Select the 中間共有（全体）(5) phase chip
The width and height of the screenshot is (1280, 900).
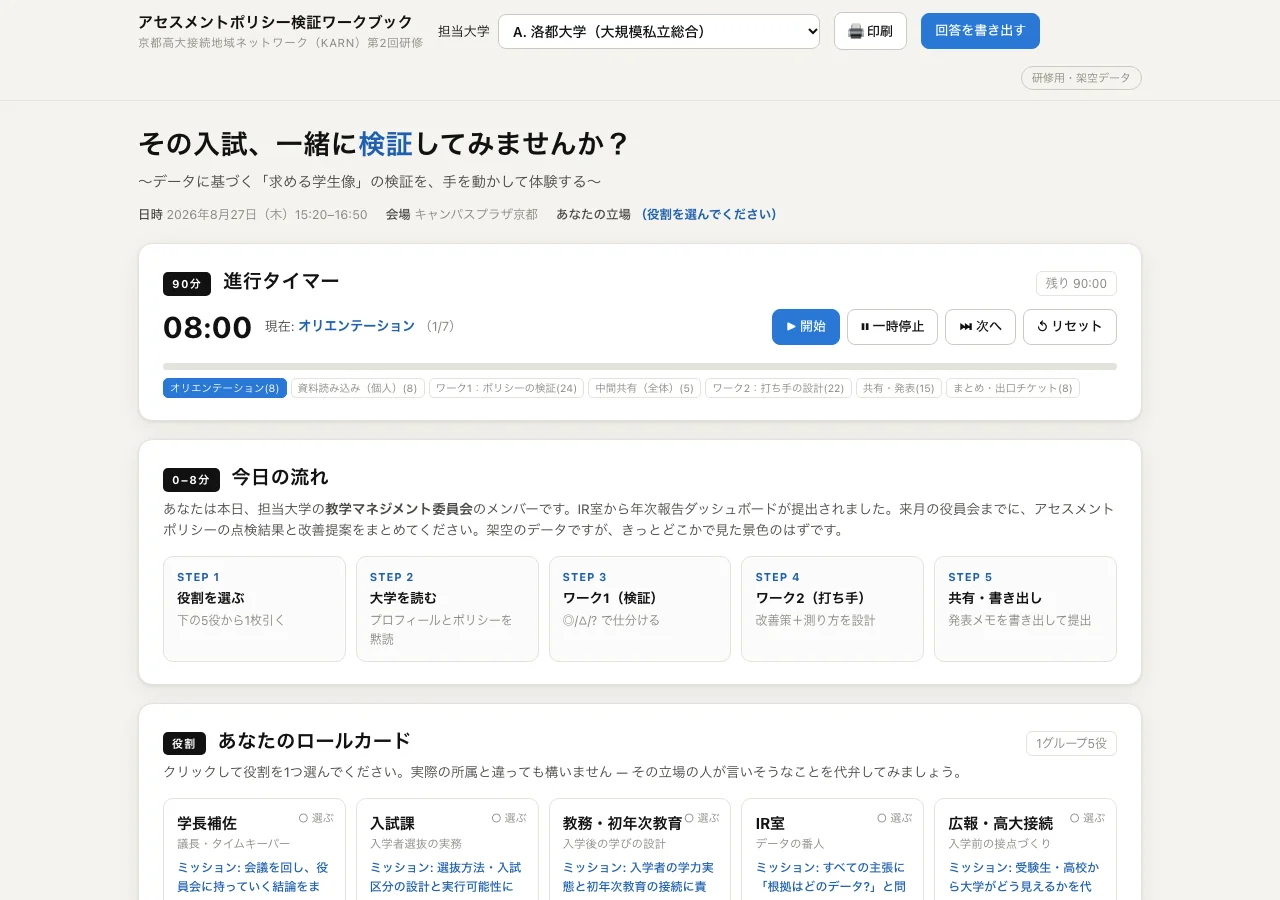click(x=644, y=388)
